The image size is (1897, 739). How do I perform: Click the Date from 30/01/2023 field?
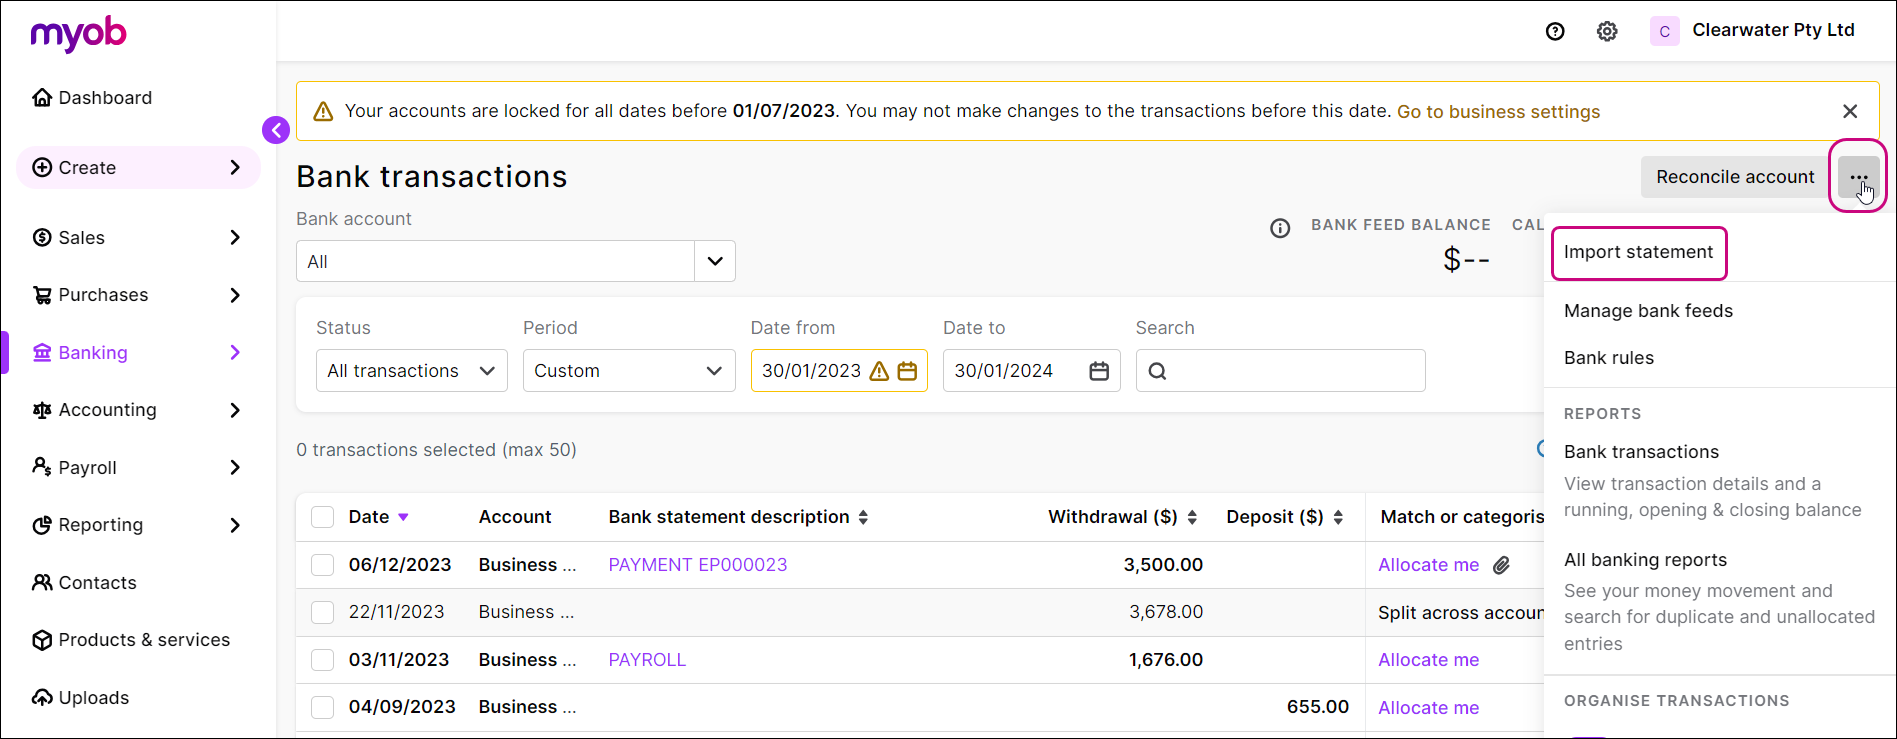[839, 371]
